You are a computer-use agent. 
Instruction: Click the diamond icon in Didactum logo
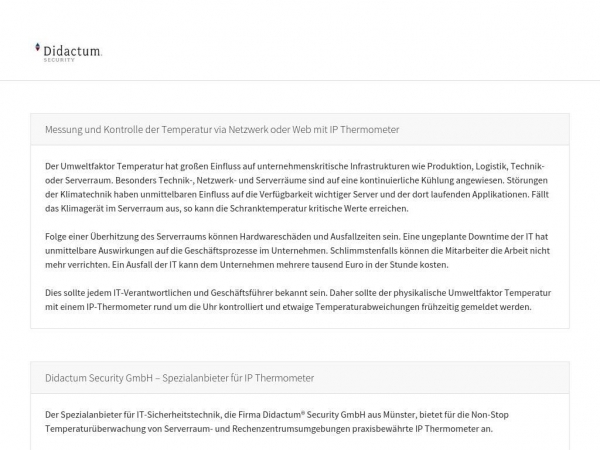point(38,47)
